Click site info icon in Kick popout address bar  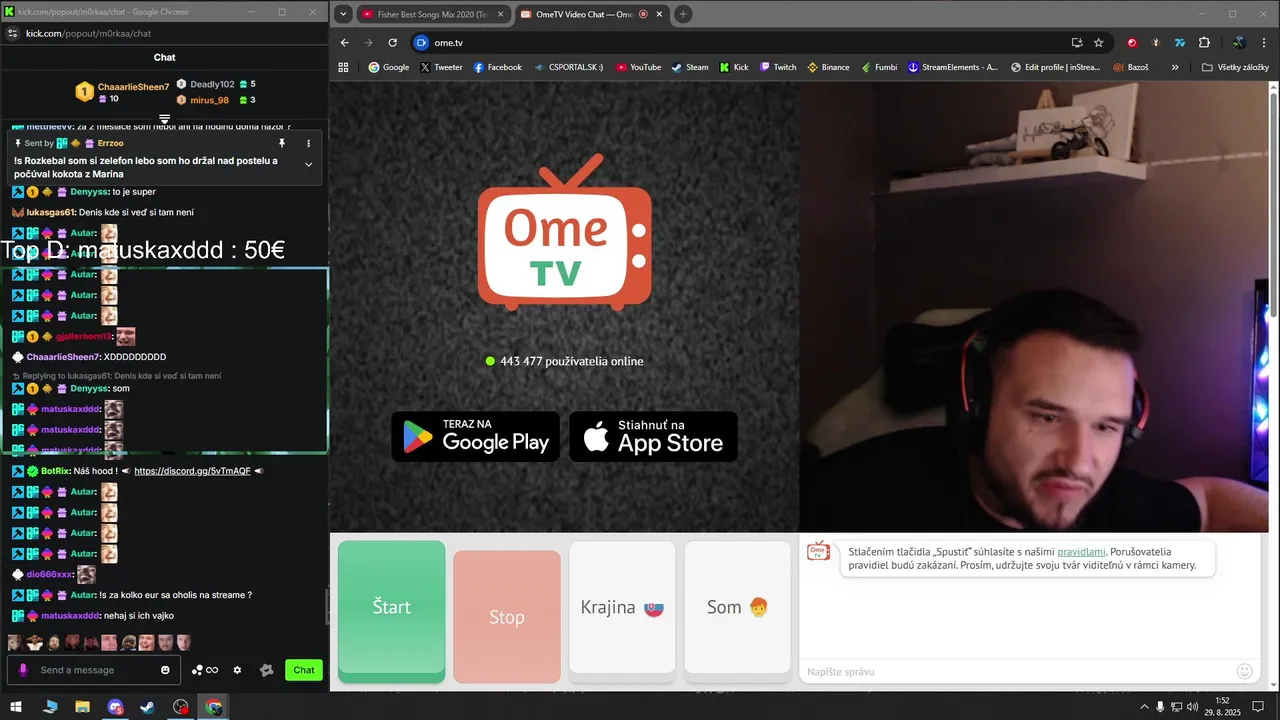coord(12,33)
